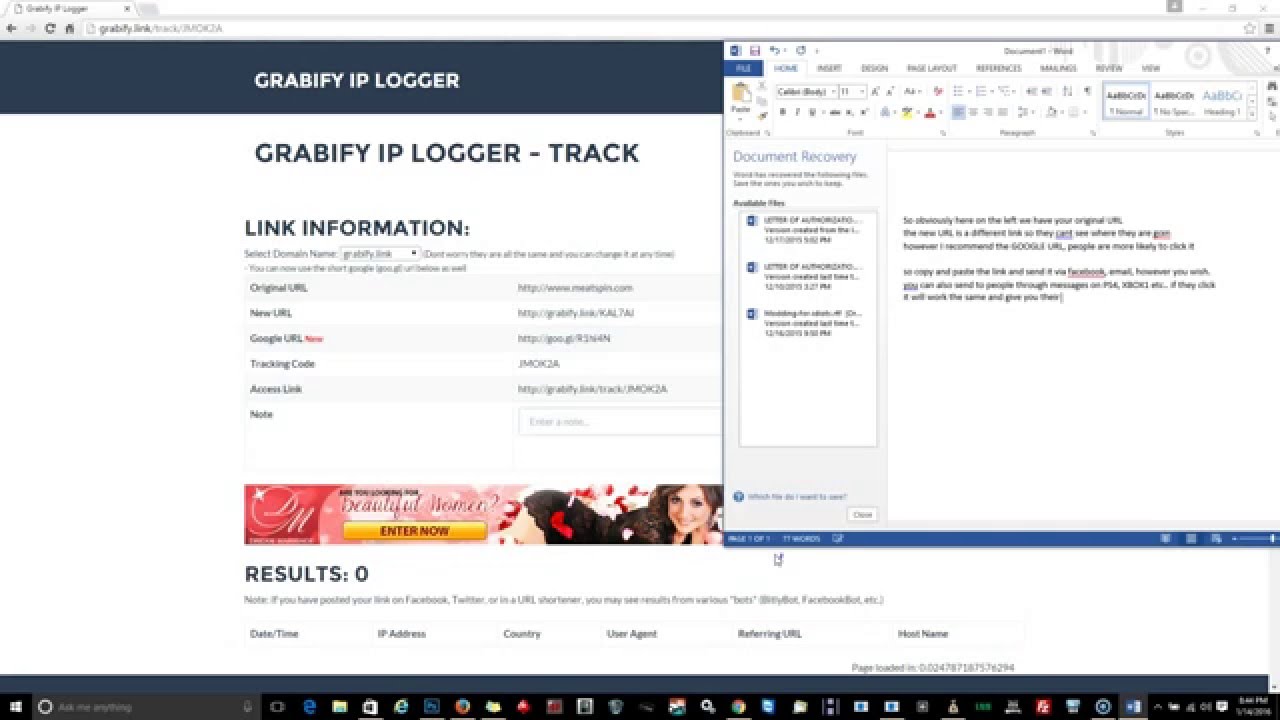Click the Show/Hide paragraph marks icon

coord(1087,91)
